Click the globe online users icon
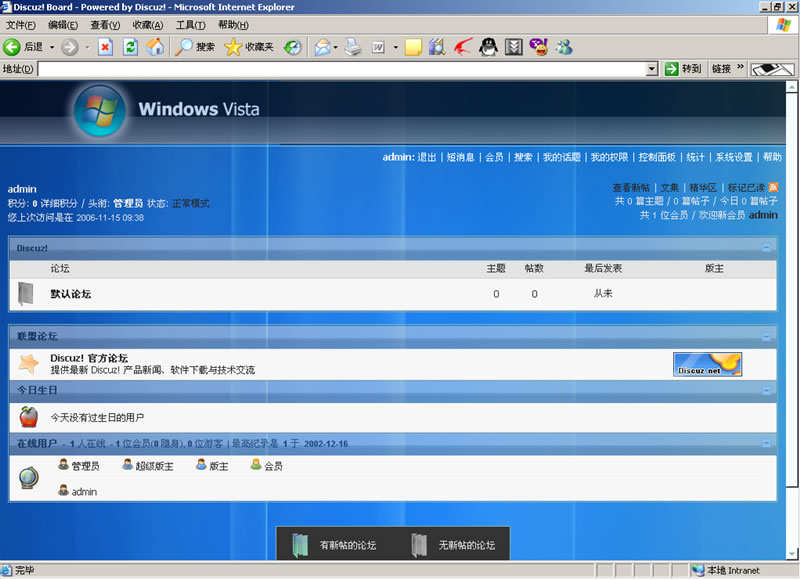Image resolution: width=800 pixels, height=579 pixels. point(29,478)
